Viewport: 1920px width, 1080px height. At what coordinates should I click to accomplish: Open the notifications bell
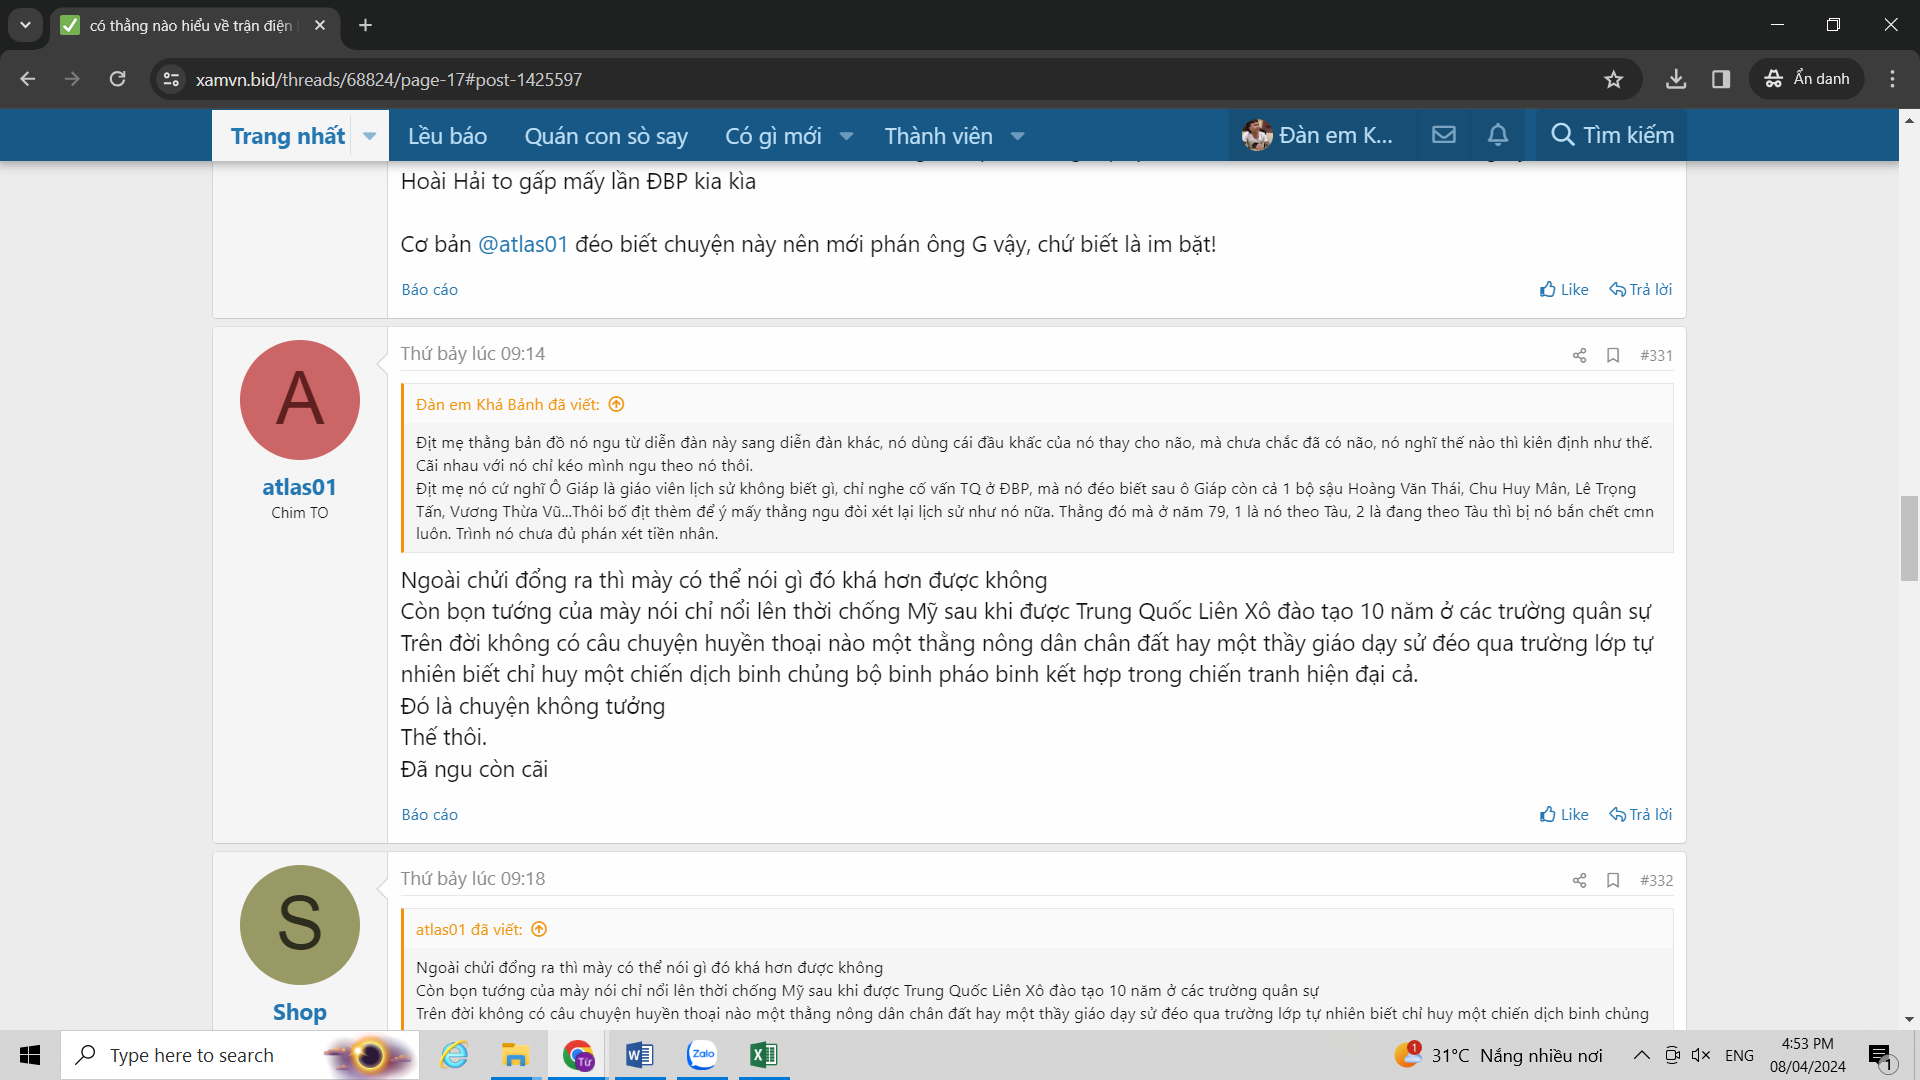(1497, 135)
